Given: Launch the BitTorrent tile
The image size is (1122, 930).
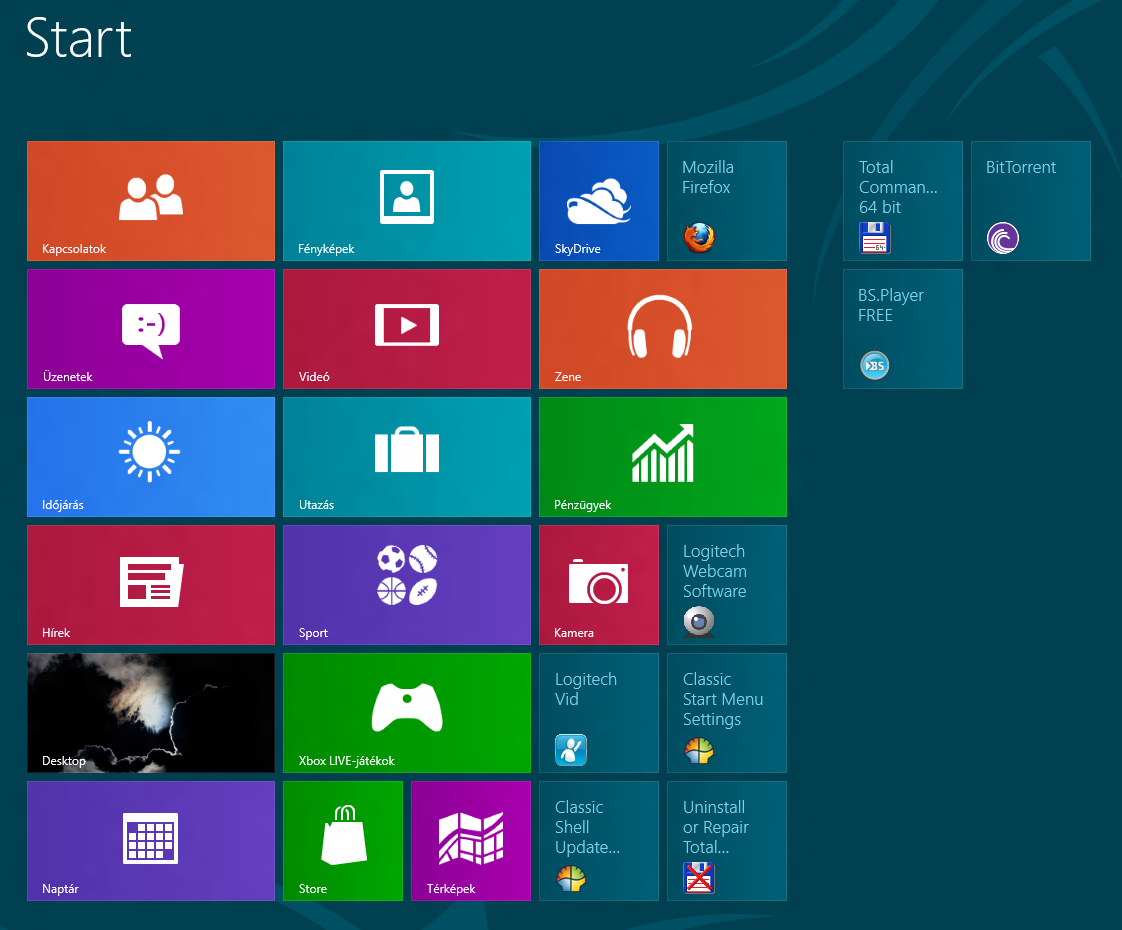Looking at the screenshot, I should tap(1031, 201).
